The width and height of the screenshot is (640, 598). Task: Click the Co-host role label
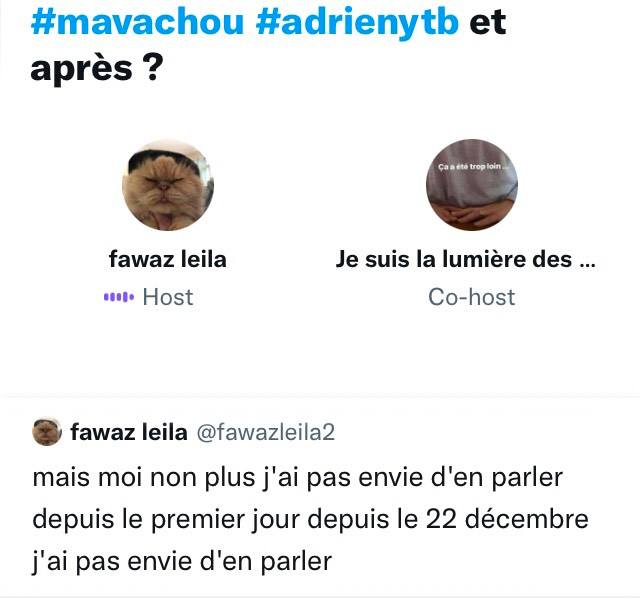coord(472,297)
